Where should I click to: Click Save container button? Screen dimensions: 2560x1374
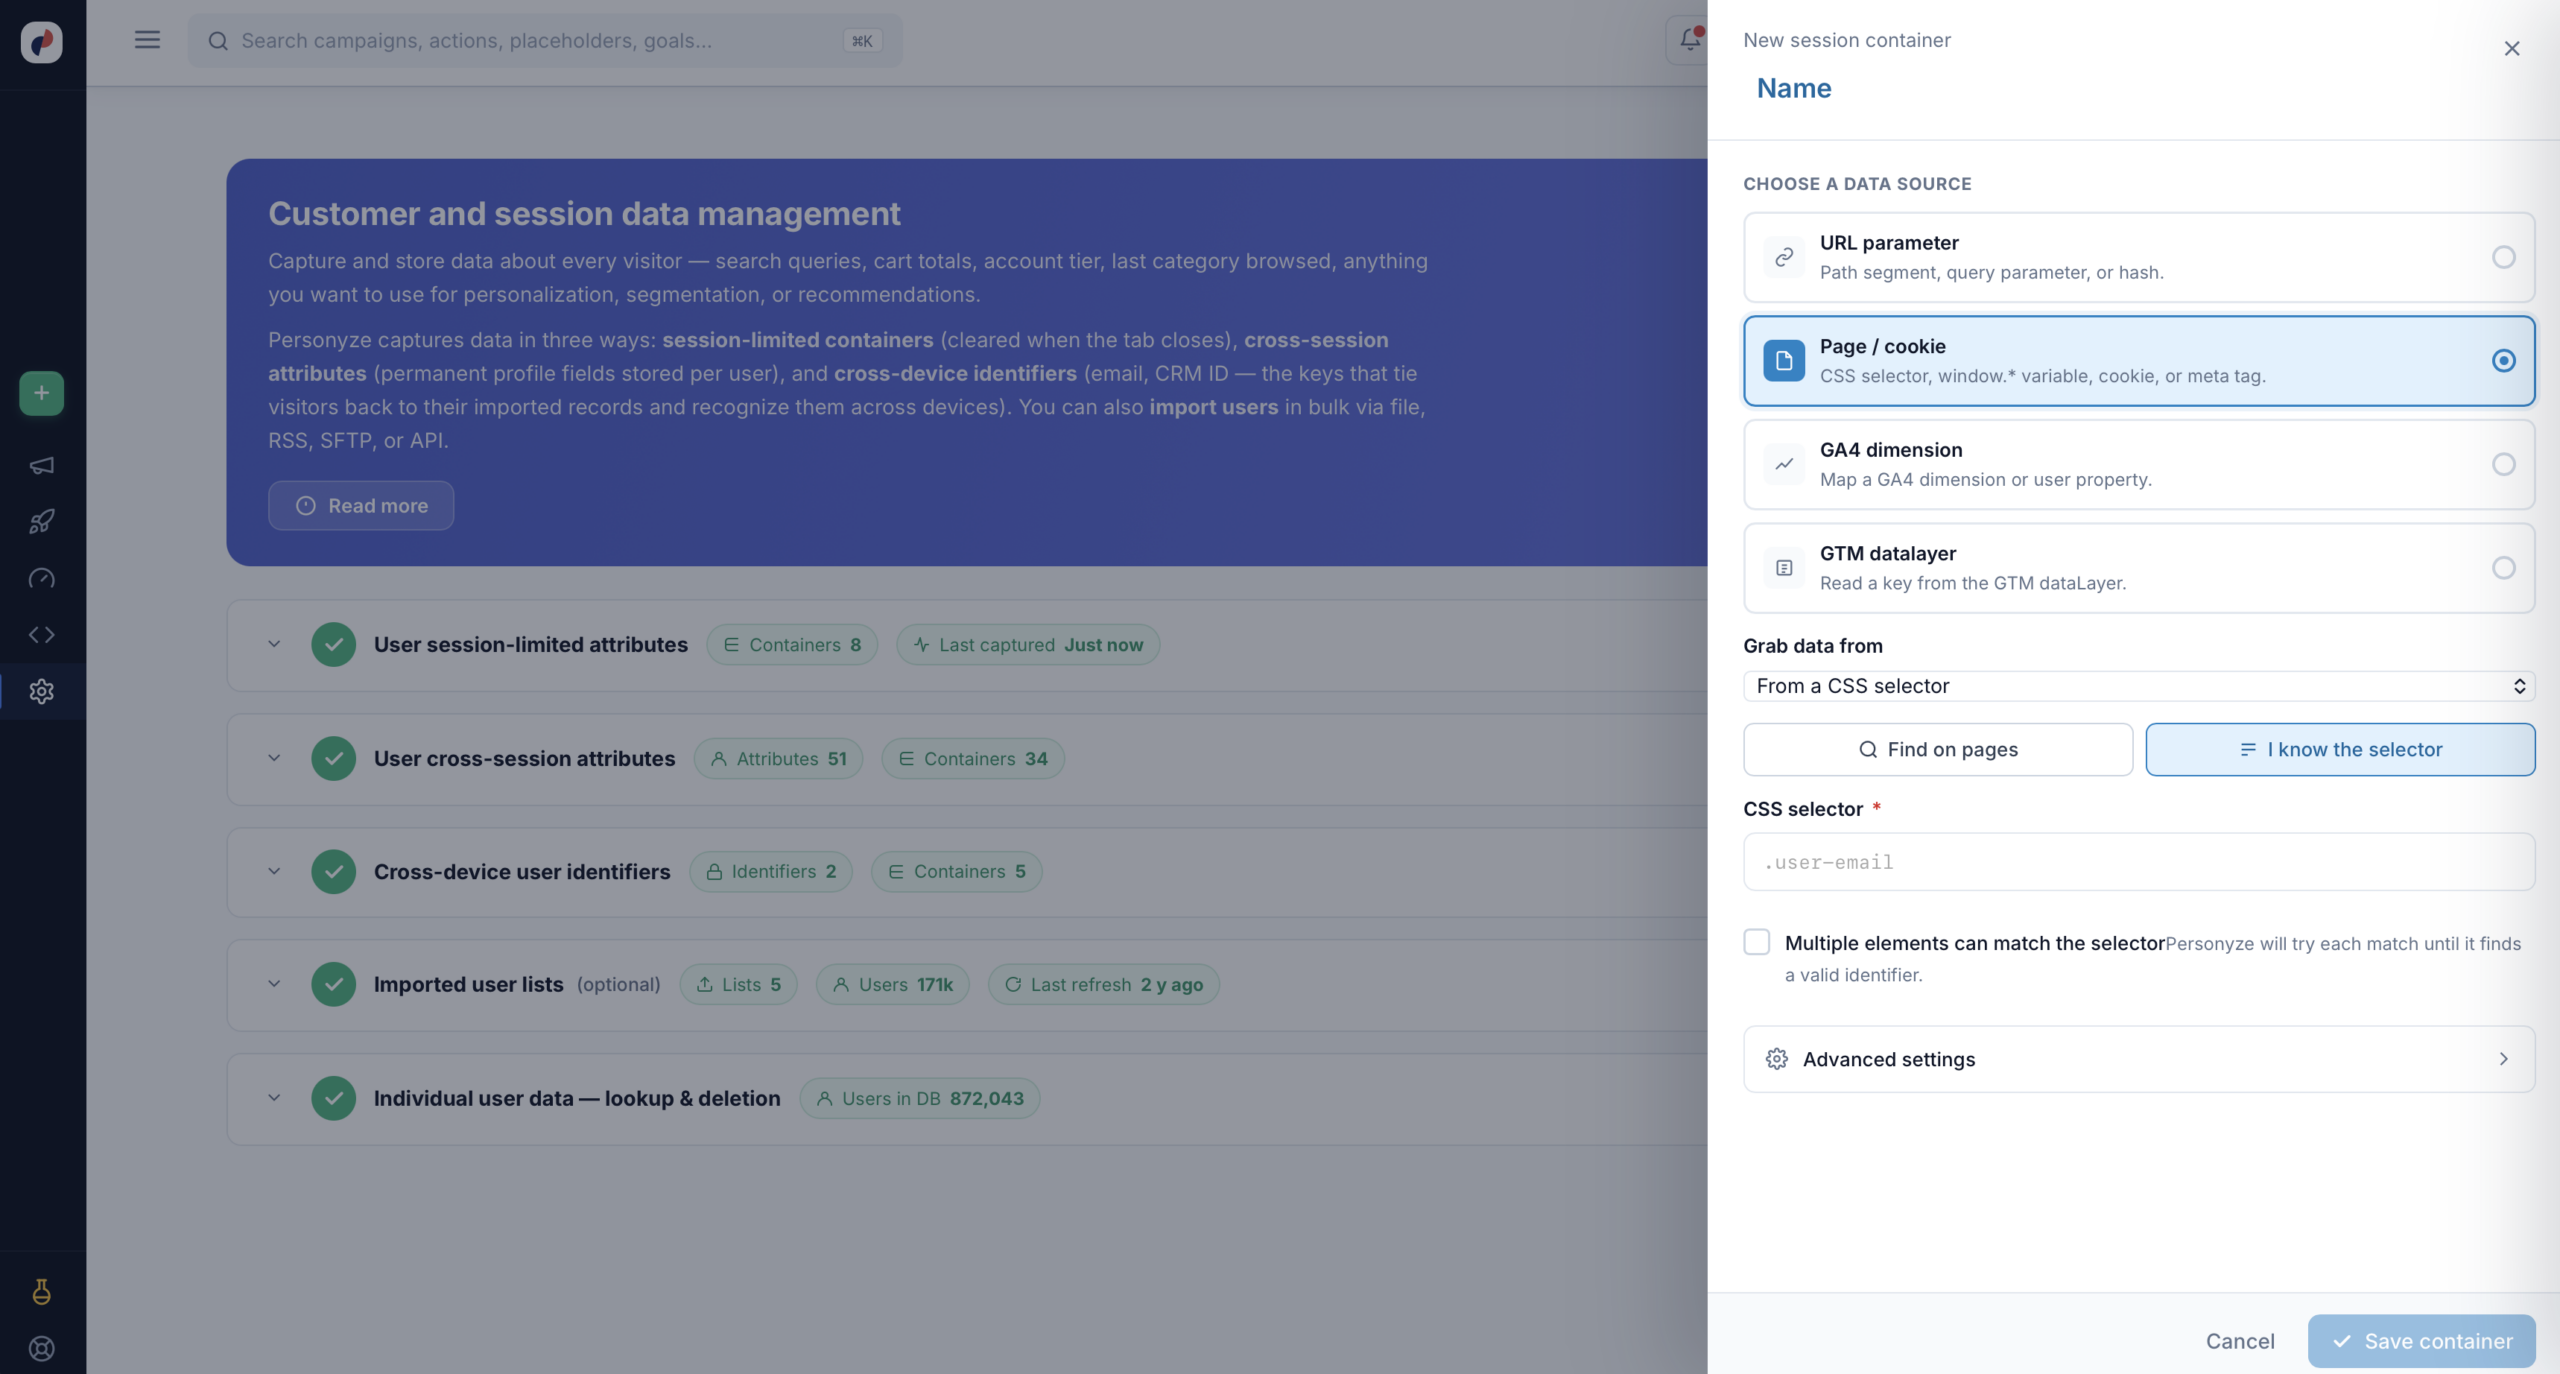pyautogui.click(x=2421, y=1341)
